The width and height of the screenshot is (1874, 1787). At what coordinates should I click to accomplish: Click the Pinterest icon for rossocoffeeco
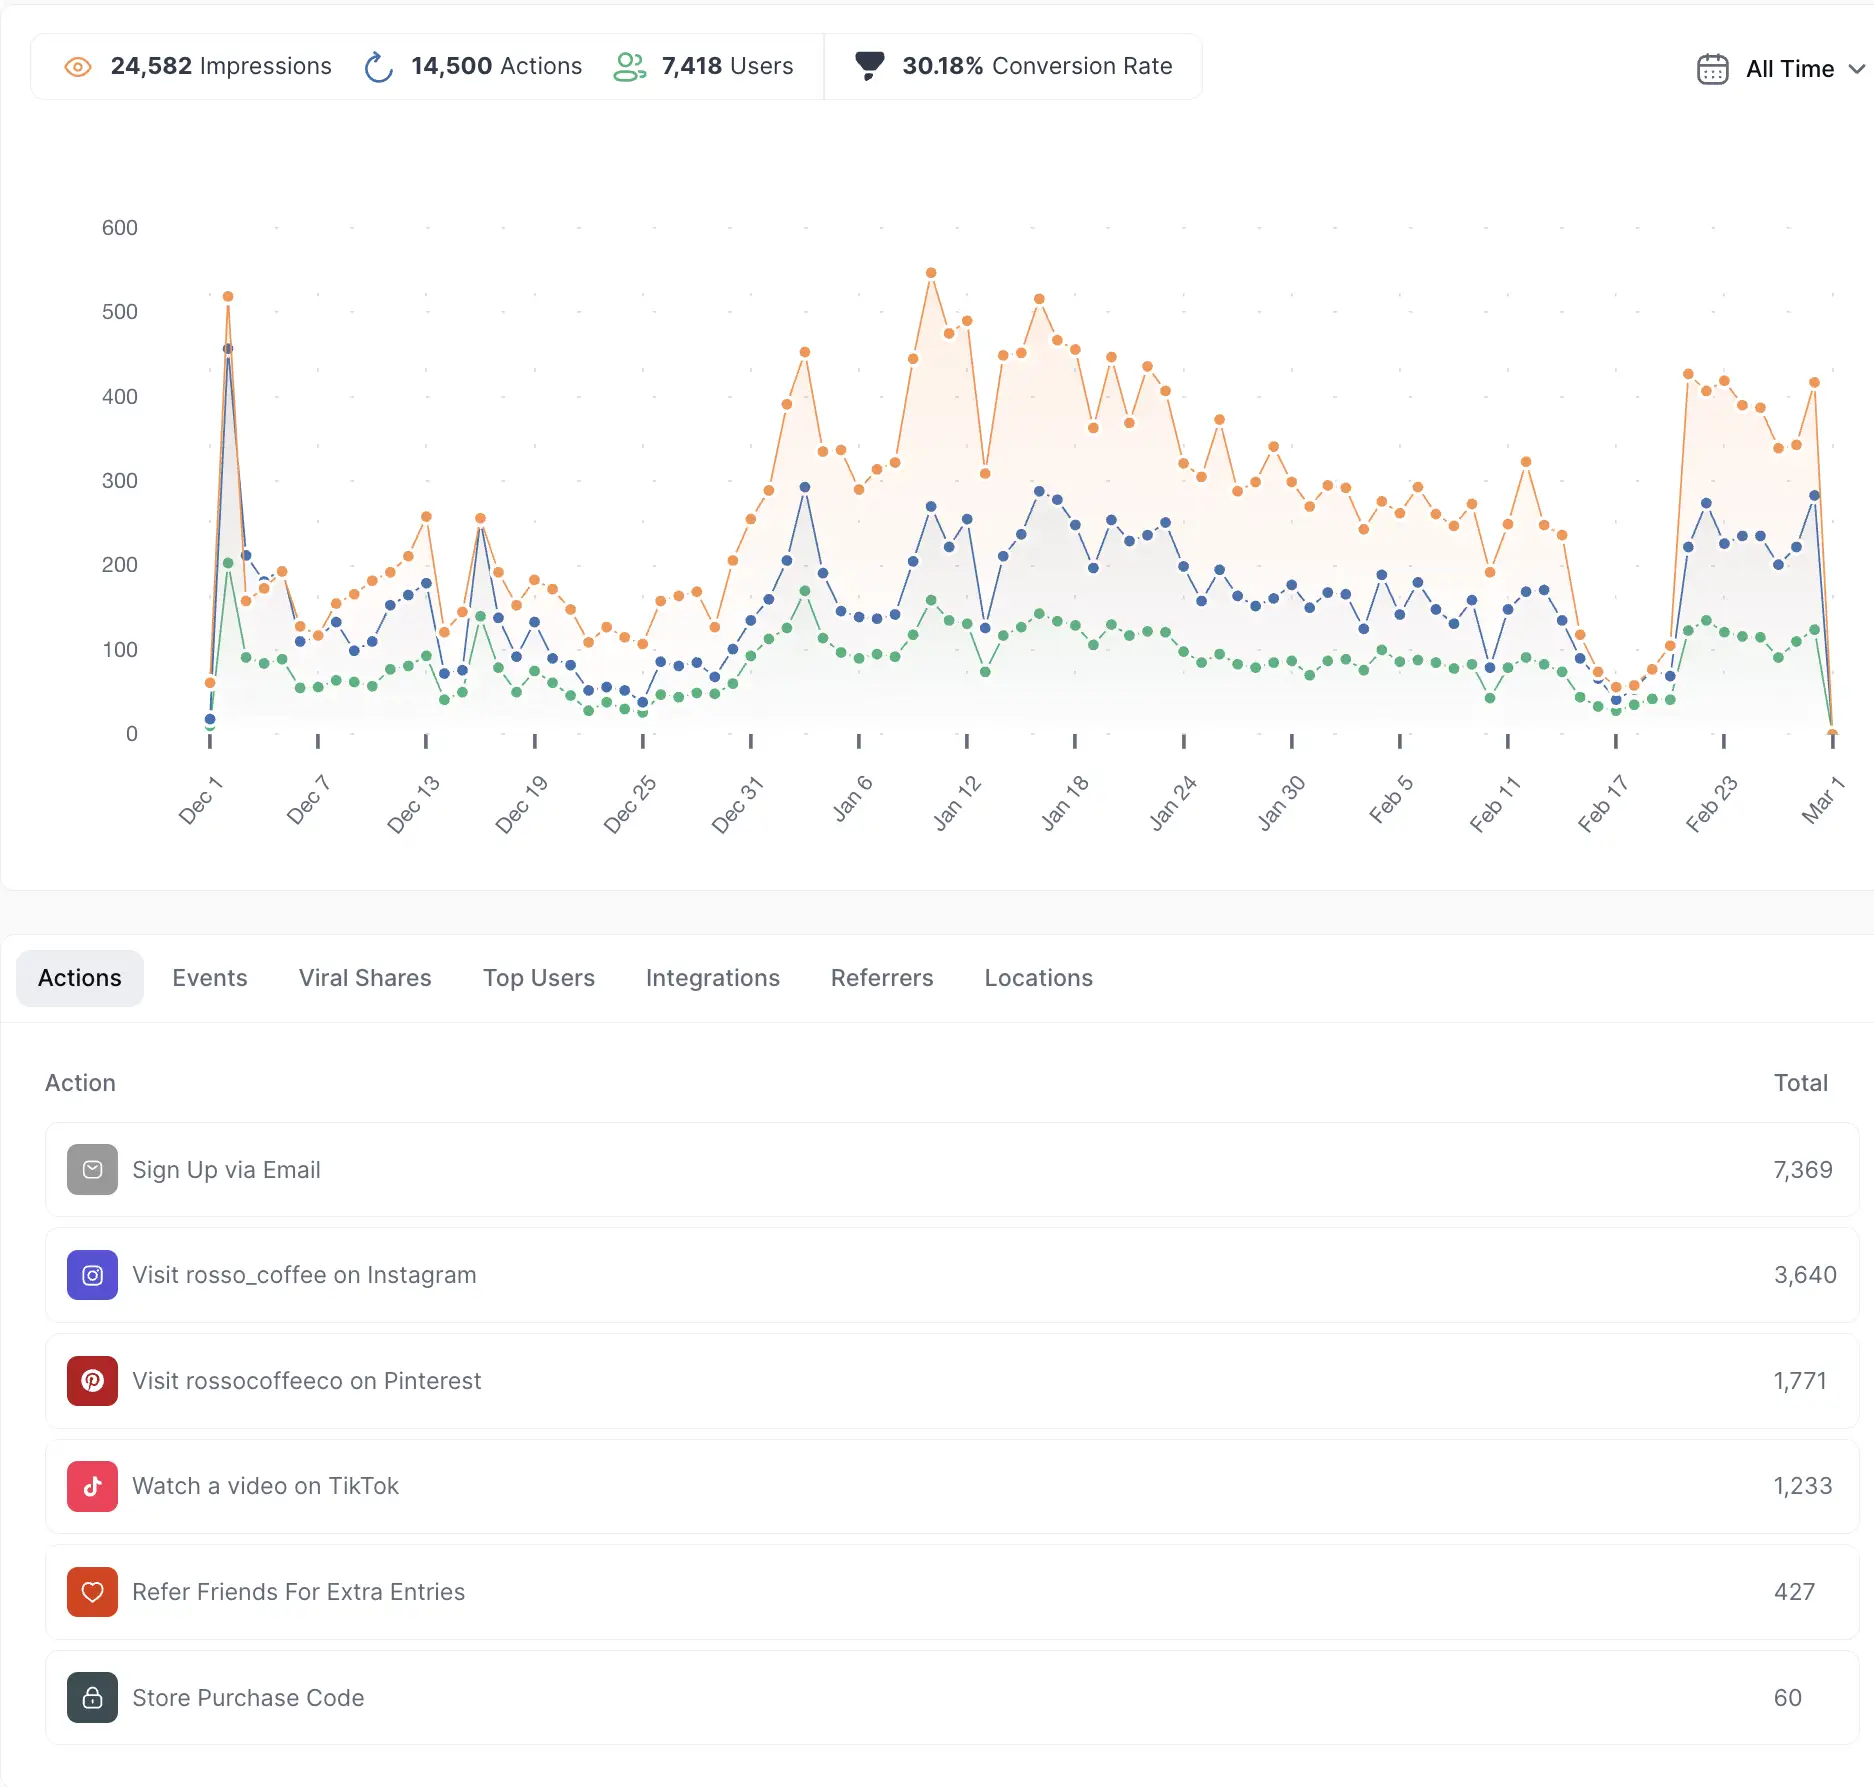pos(92,1381)
